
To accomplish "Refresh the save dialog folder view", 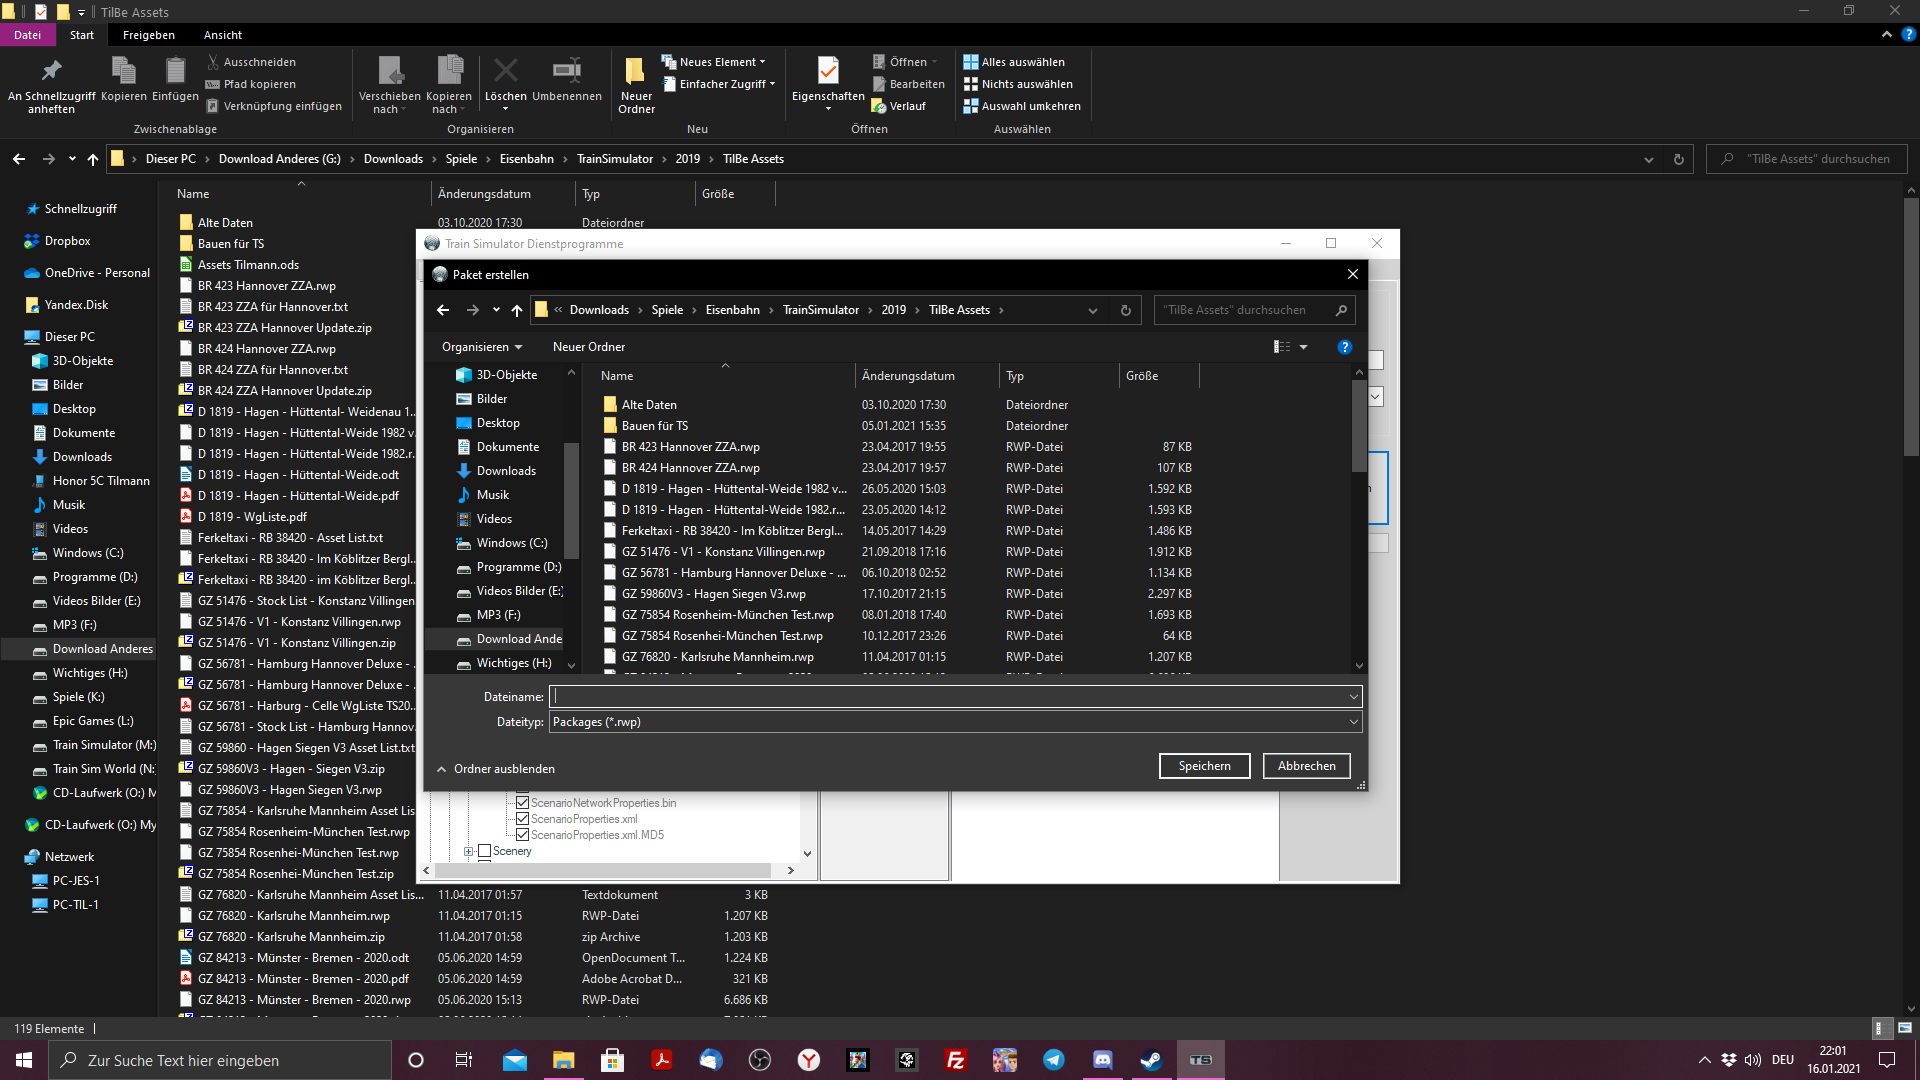I will coord(1125,310).
